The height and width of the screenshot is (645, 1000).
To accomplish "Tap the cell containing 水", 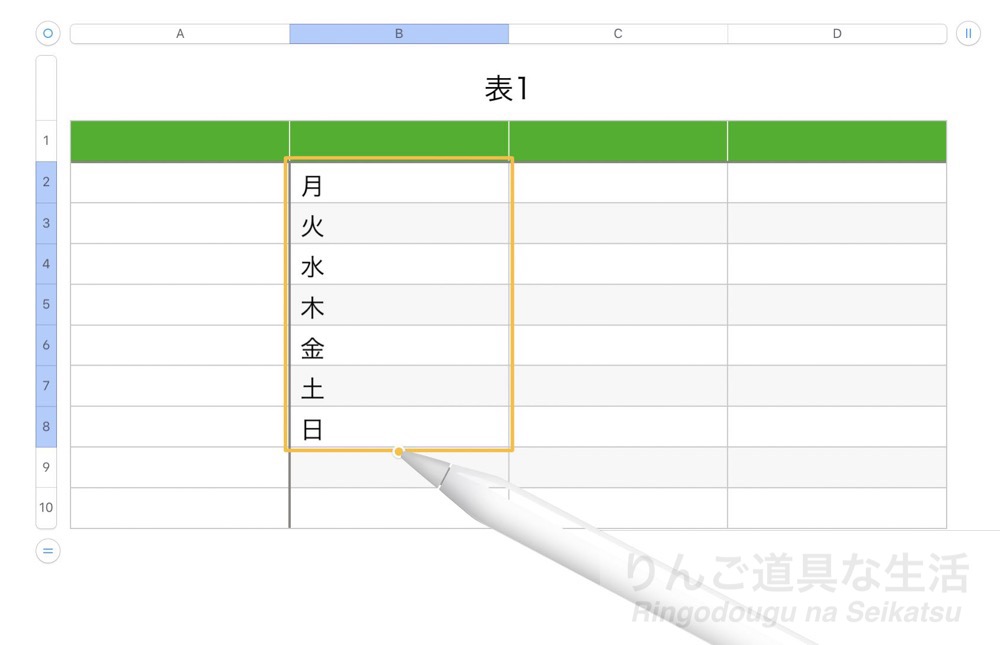I will [398, 264].
